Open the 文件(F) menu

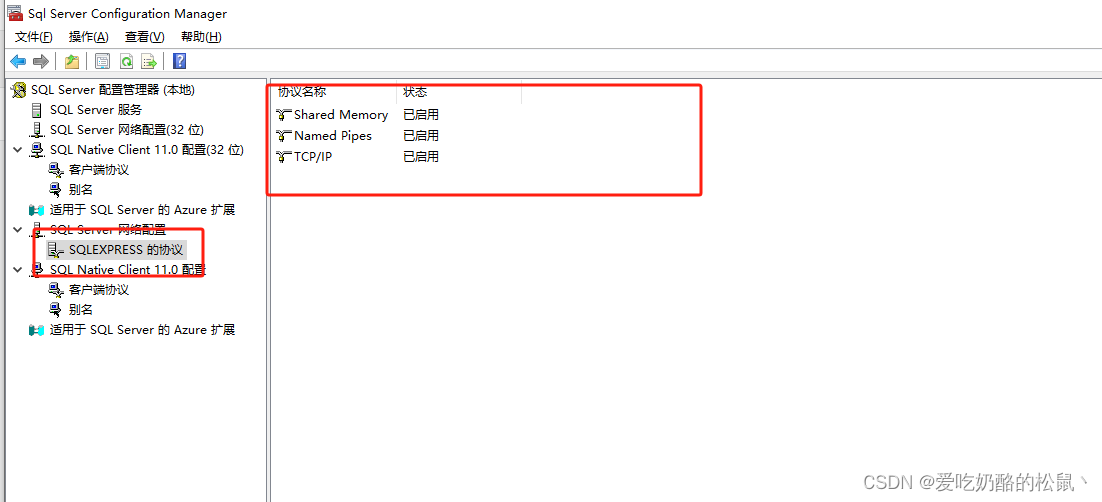(x=34, y=37)
